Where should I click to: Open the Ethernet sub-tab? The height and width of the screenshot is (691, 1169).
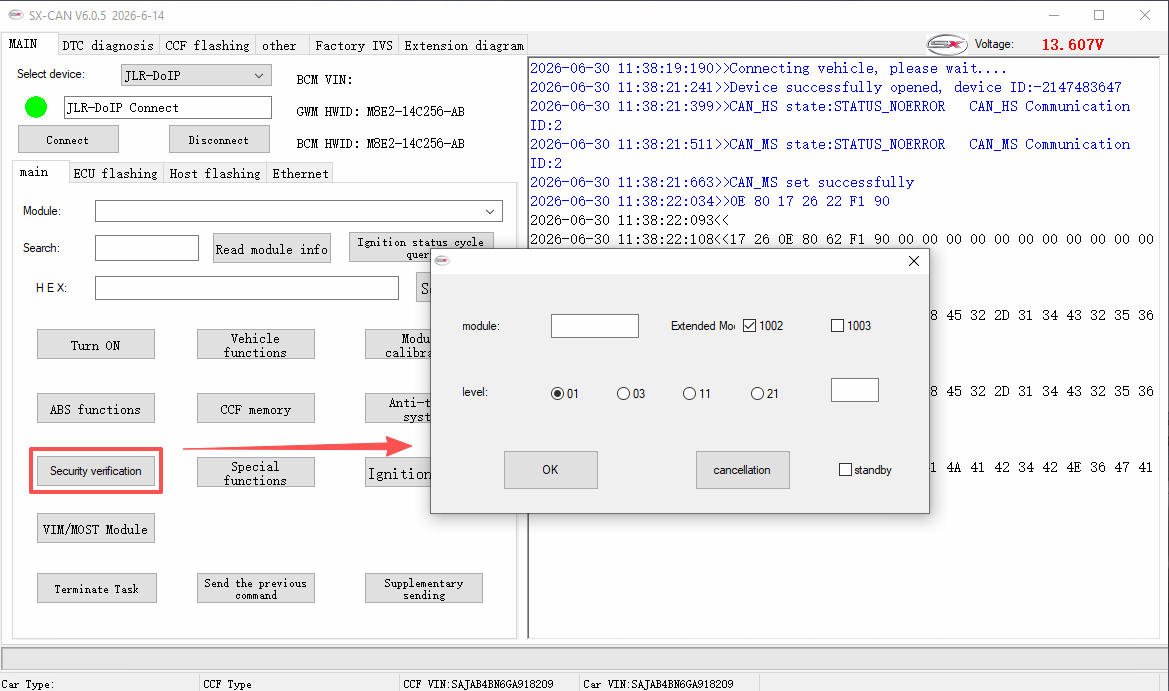click(x=300, y=174)
